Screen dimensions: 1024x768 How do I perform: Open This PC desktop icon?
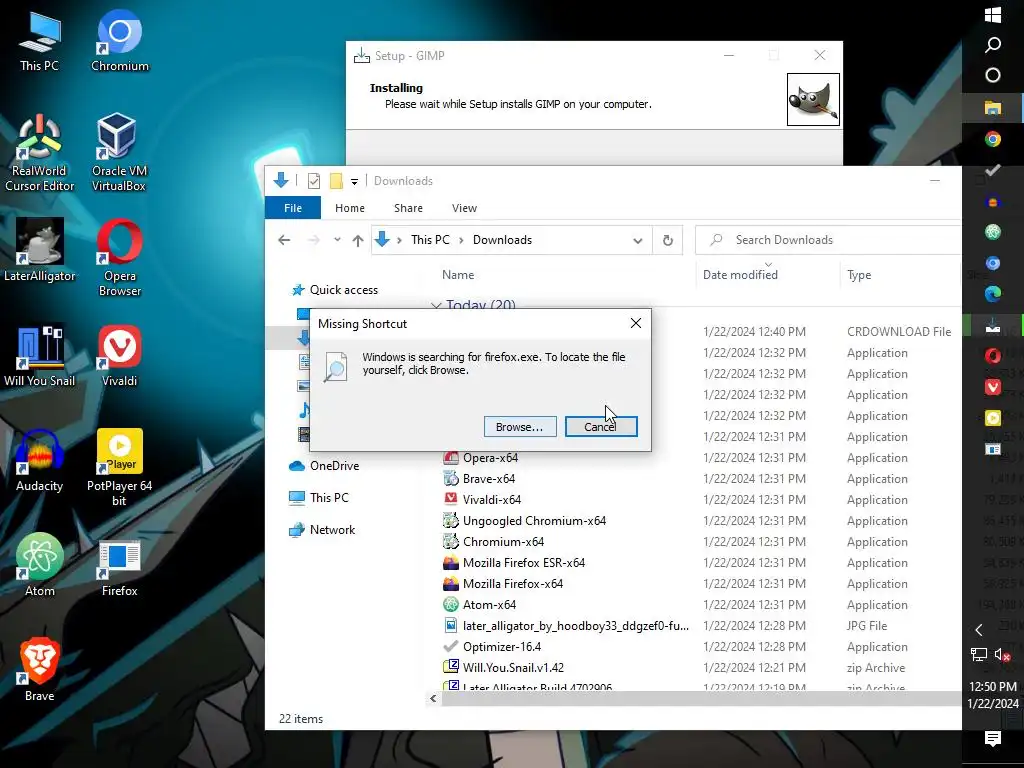(x=39, y=42)
